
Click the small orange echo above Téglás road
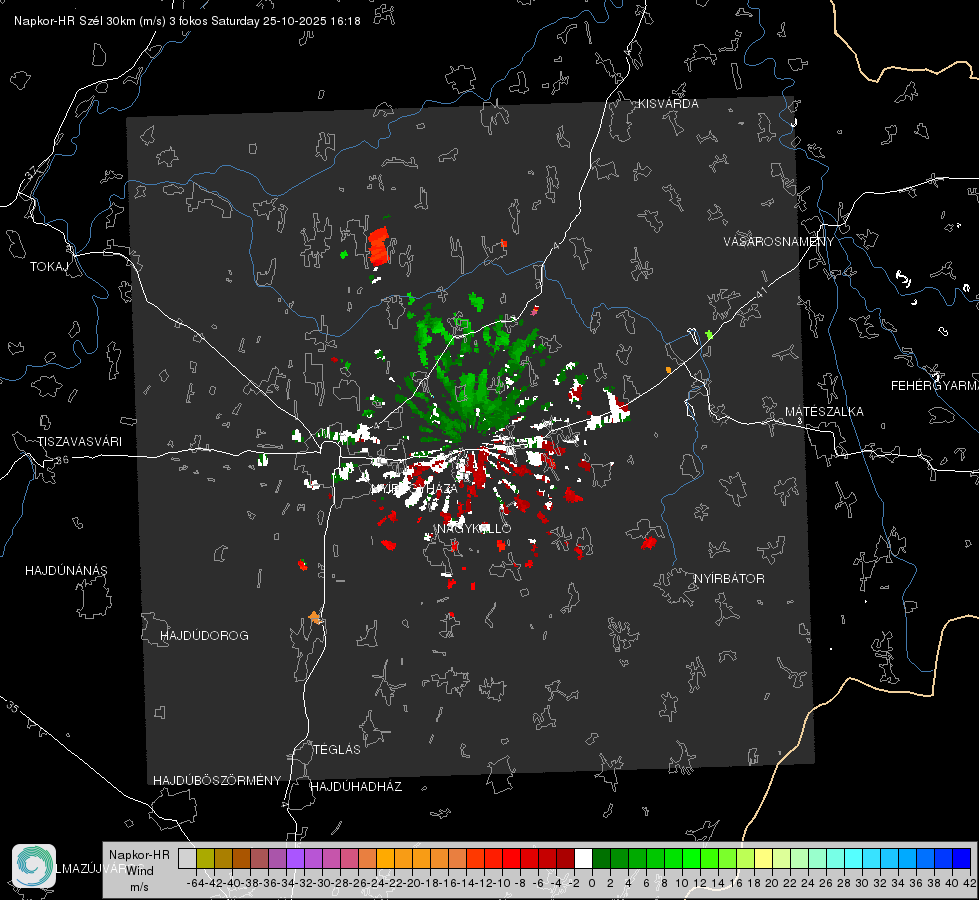pyautogui.click(x=315, y=618)
